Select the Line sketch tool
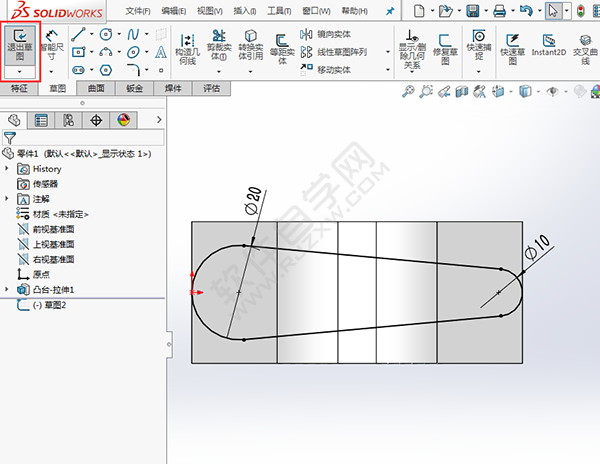 78,34
